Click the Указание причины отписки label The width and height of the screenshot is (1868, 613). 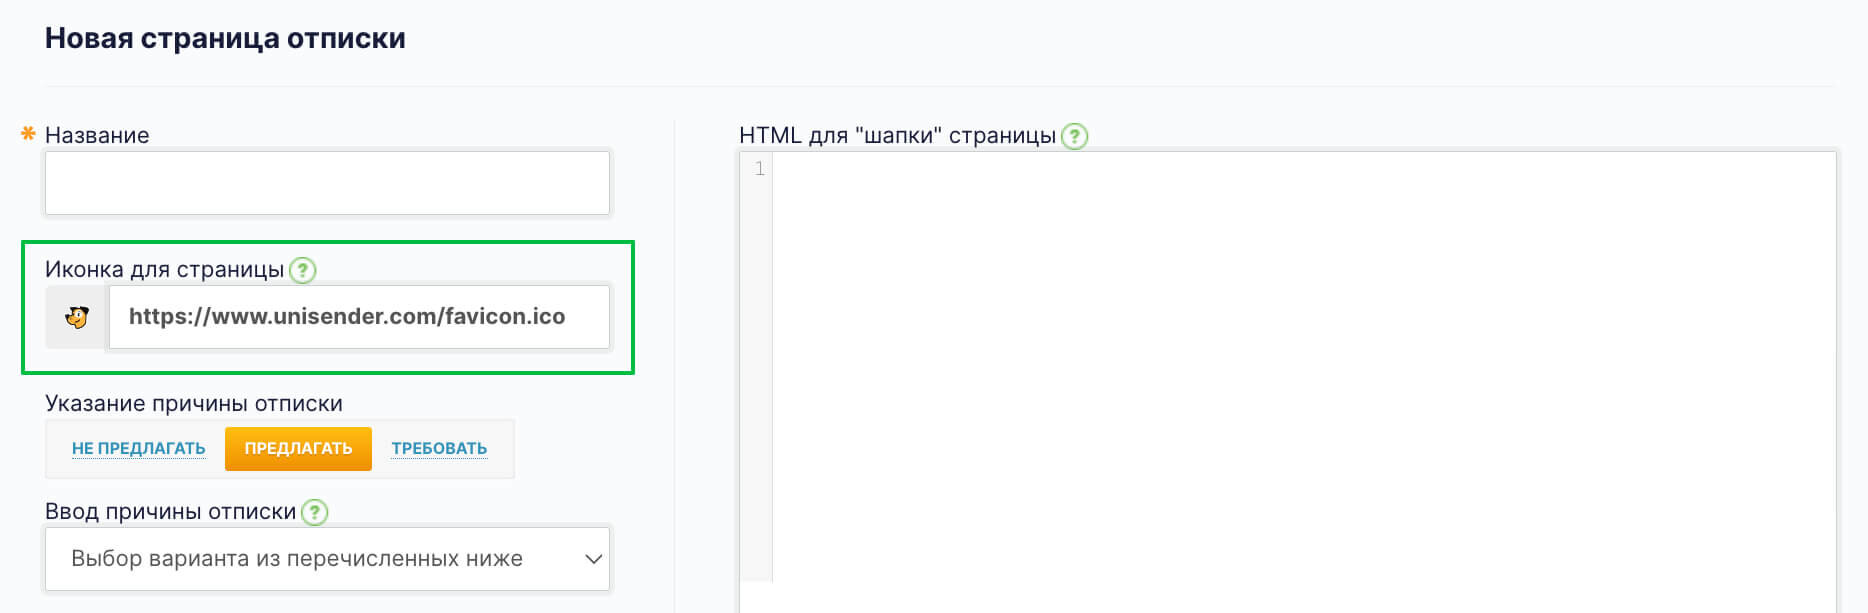coord(194,404)
